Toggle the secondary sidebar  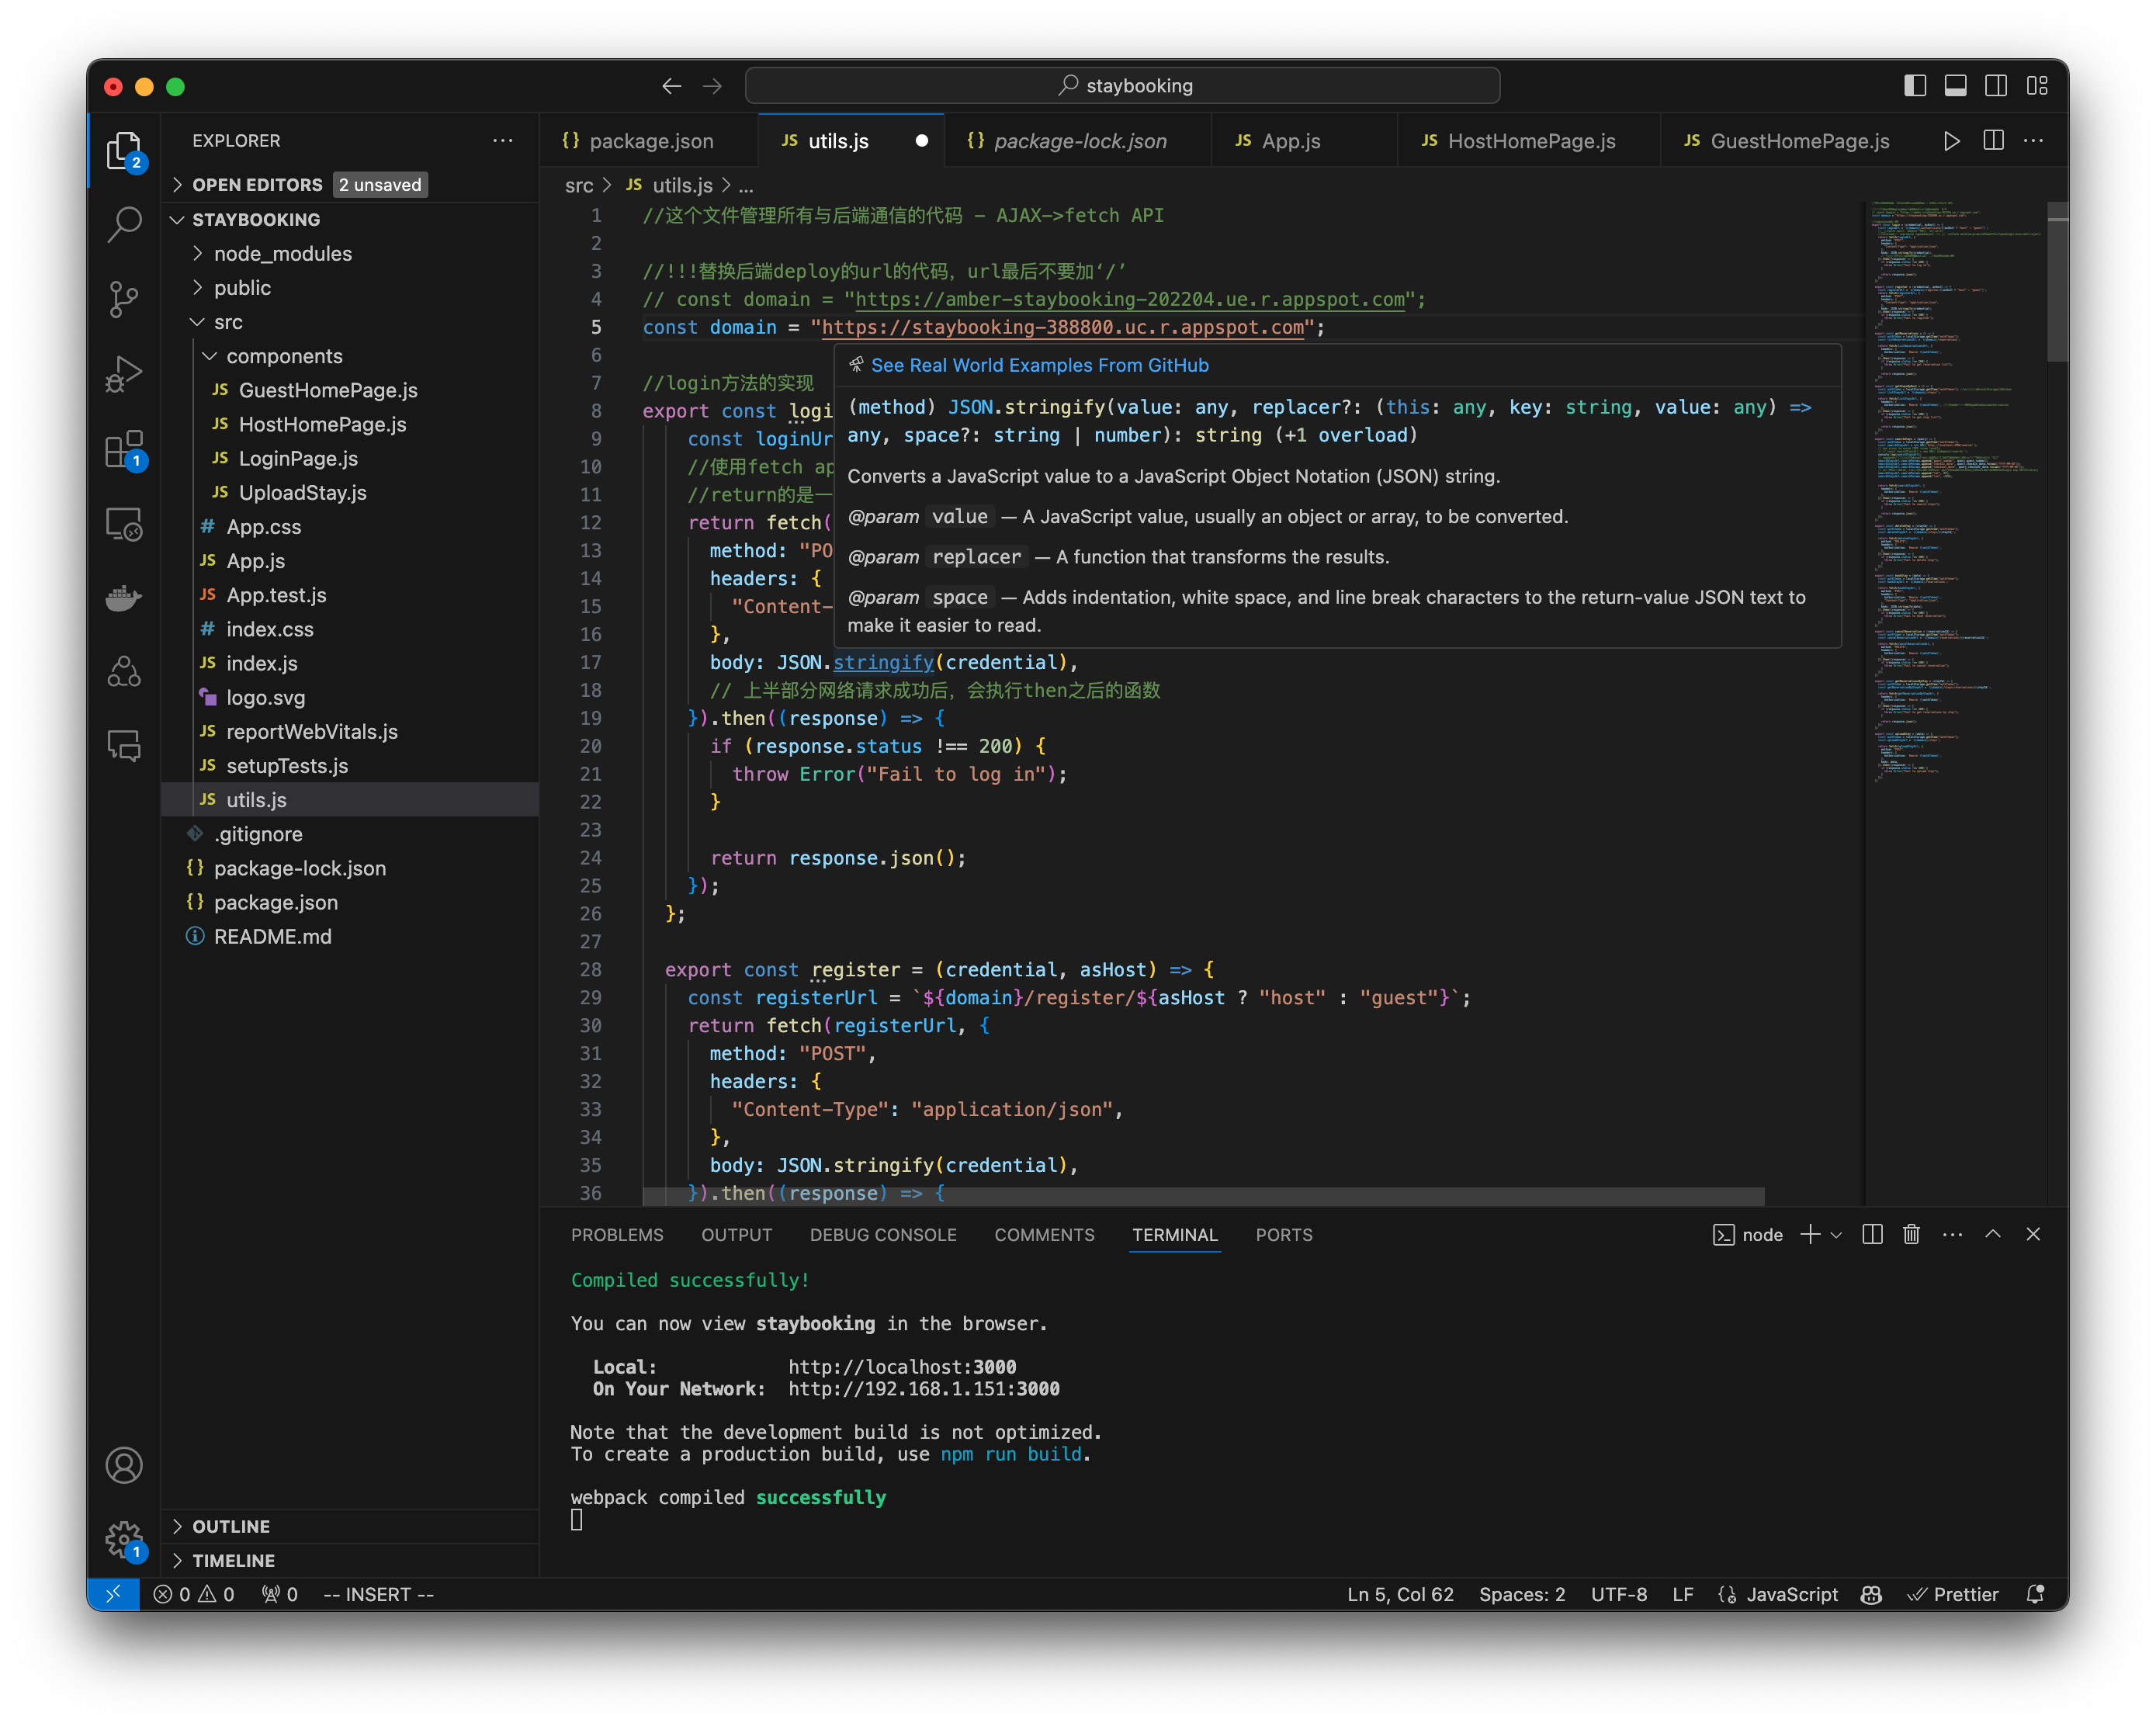pos(1996,86)
